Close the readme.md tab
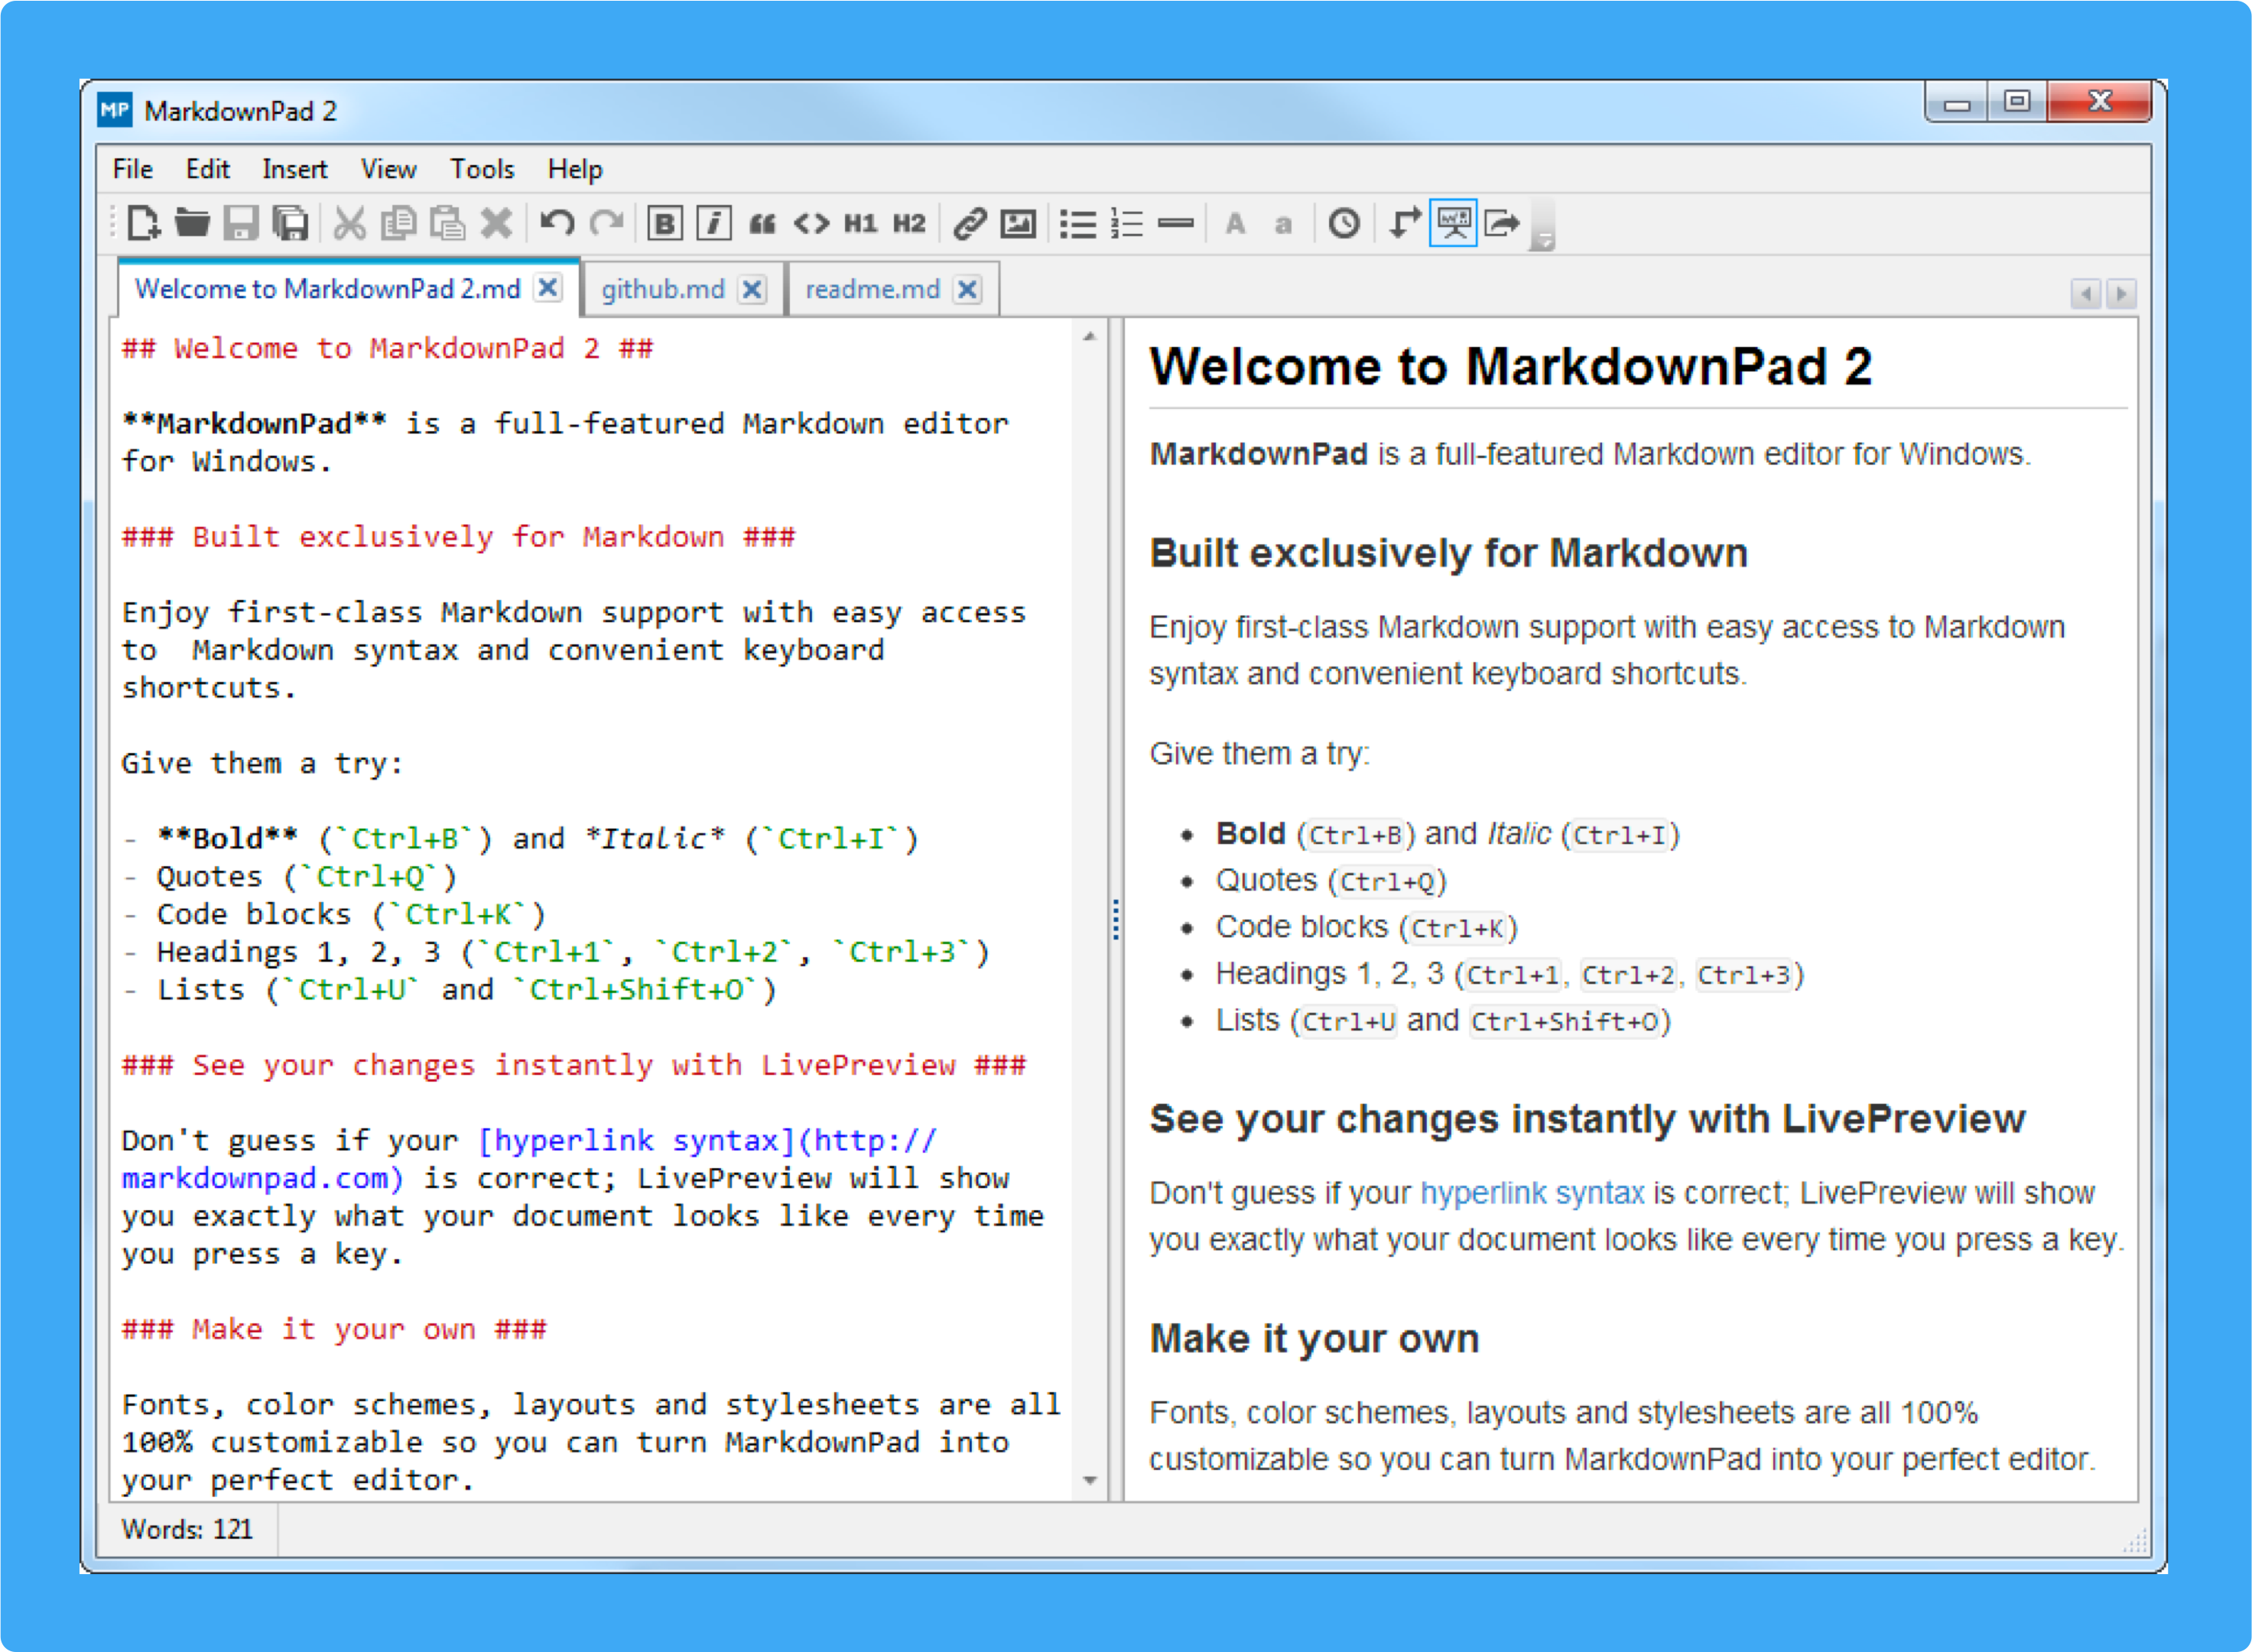Viewport: 2252px width, 1652px height. [x=967, y=289]
